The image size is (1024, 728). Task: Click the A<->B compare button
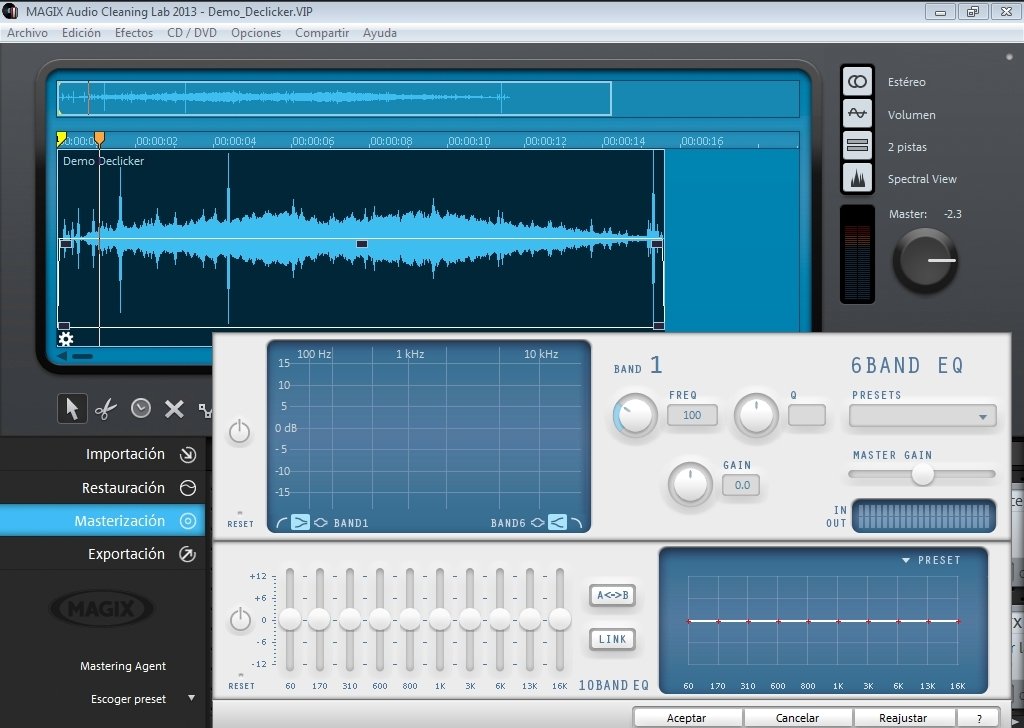(x=613, y=595)
